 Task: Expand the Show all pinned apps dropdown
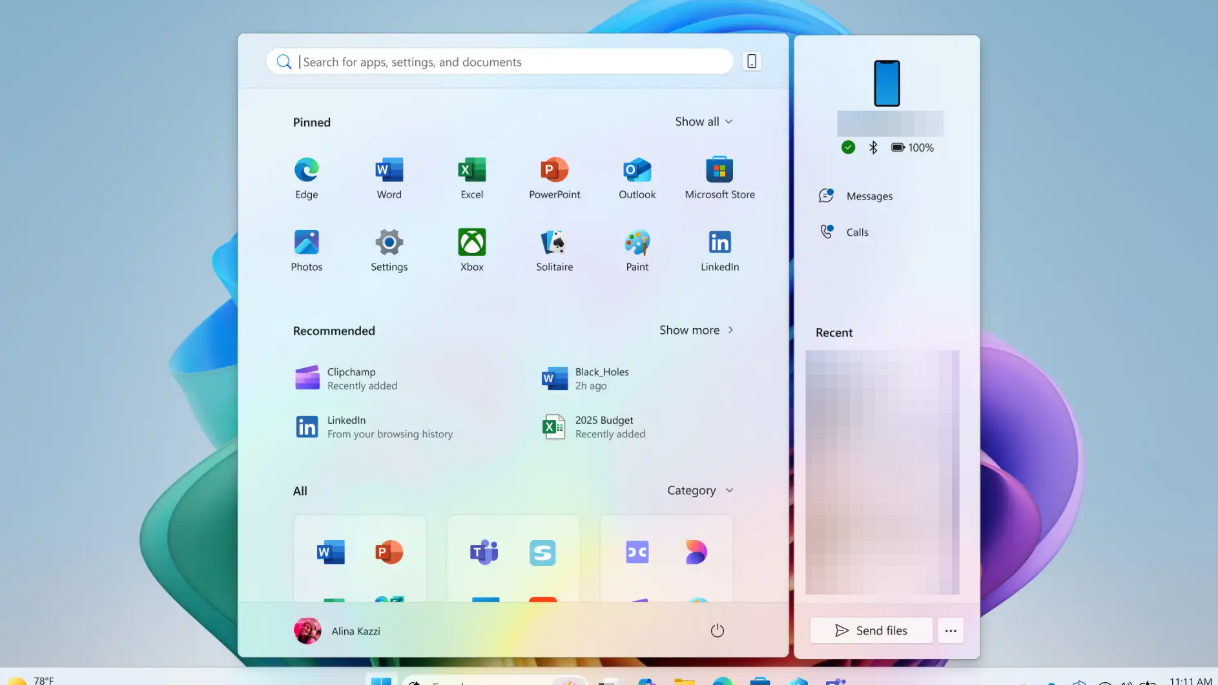[703, 122]
